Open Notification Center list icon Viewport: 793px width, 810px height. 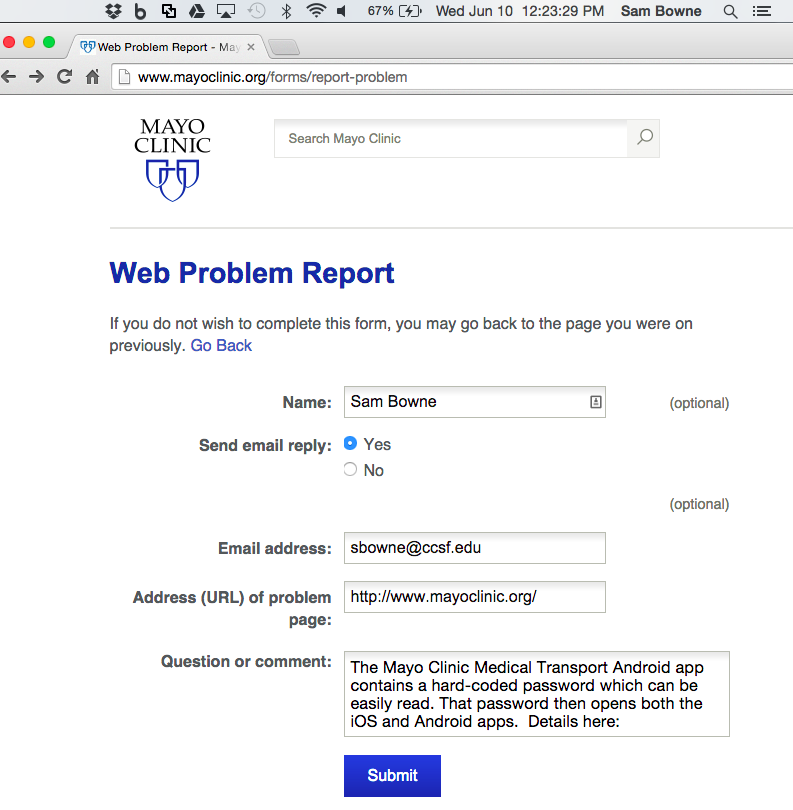(x=761, y=11)
